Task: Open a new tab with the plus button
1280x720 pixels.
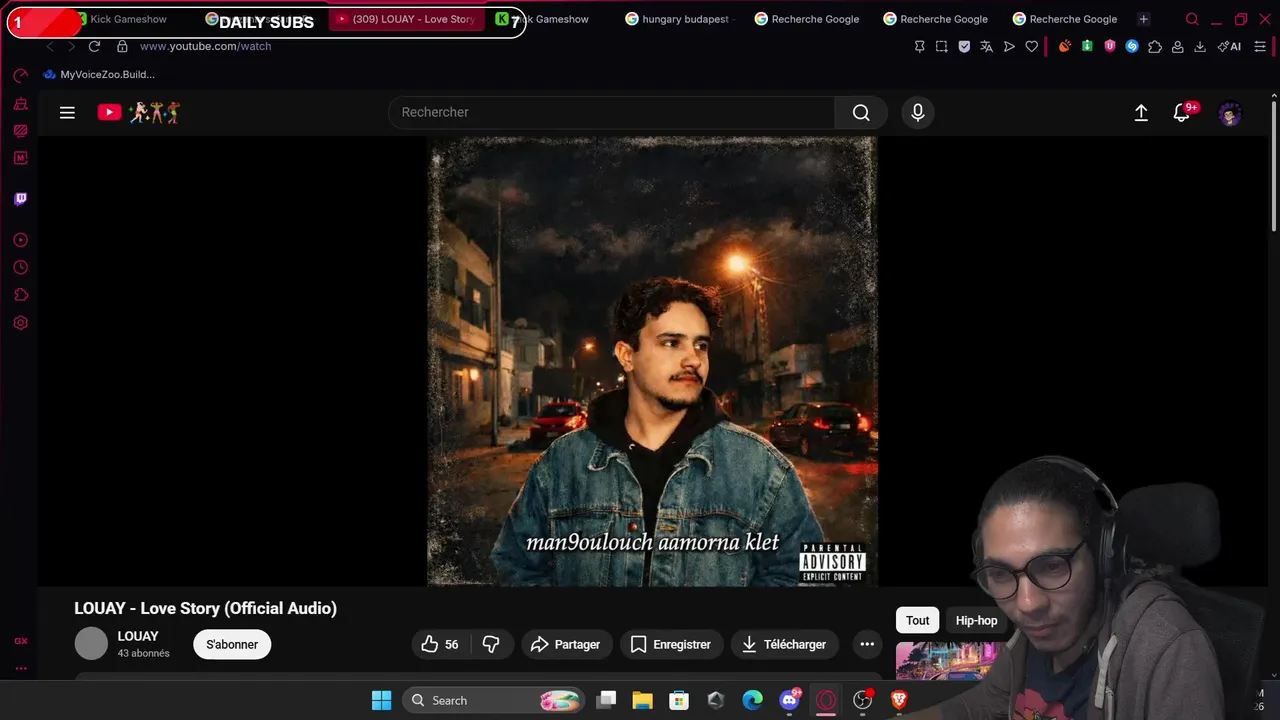Action: [1143, 19]
